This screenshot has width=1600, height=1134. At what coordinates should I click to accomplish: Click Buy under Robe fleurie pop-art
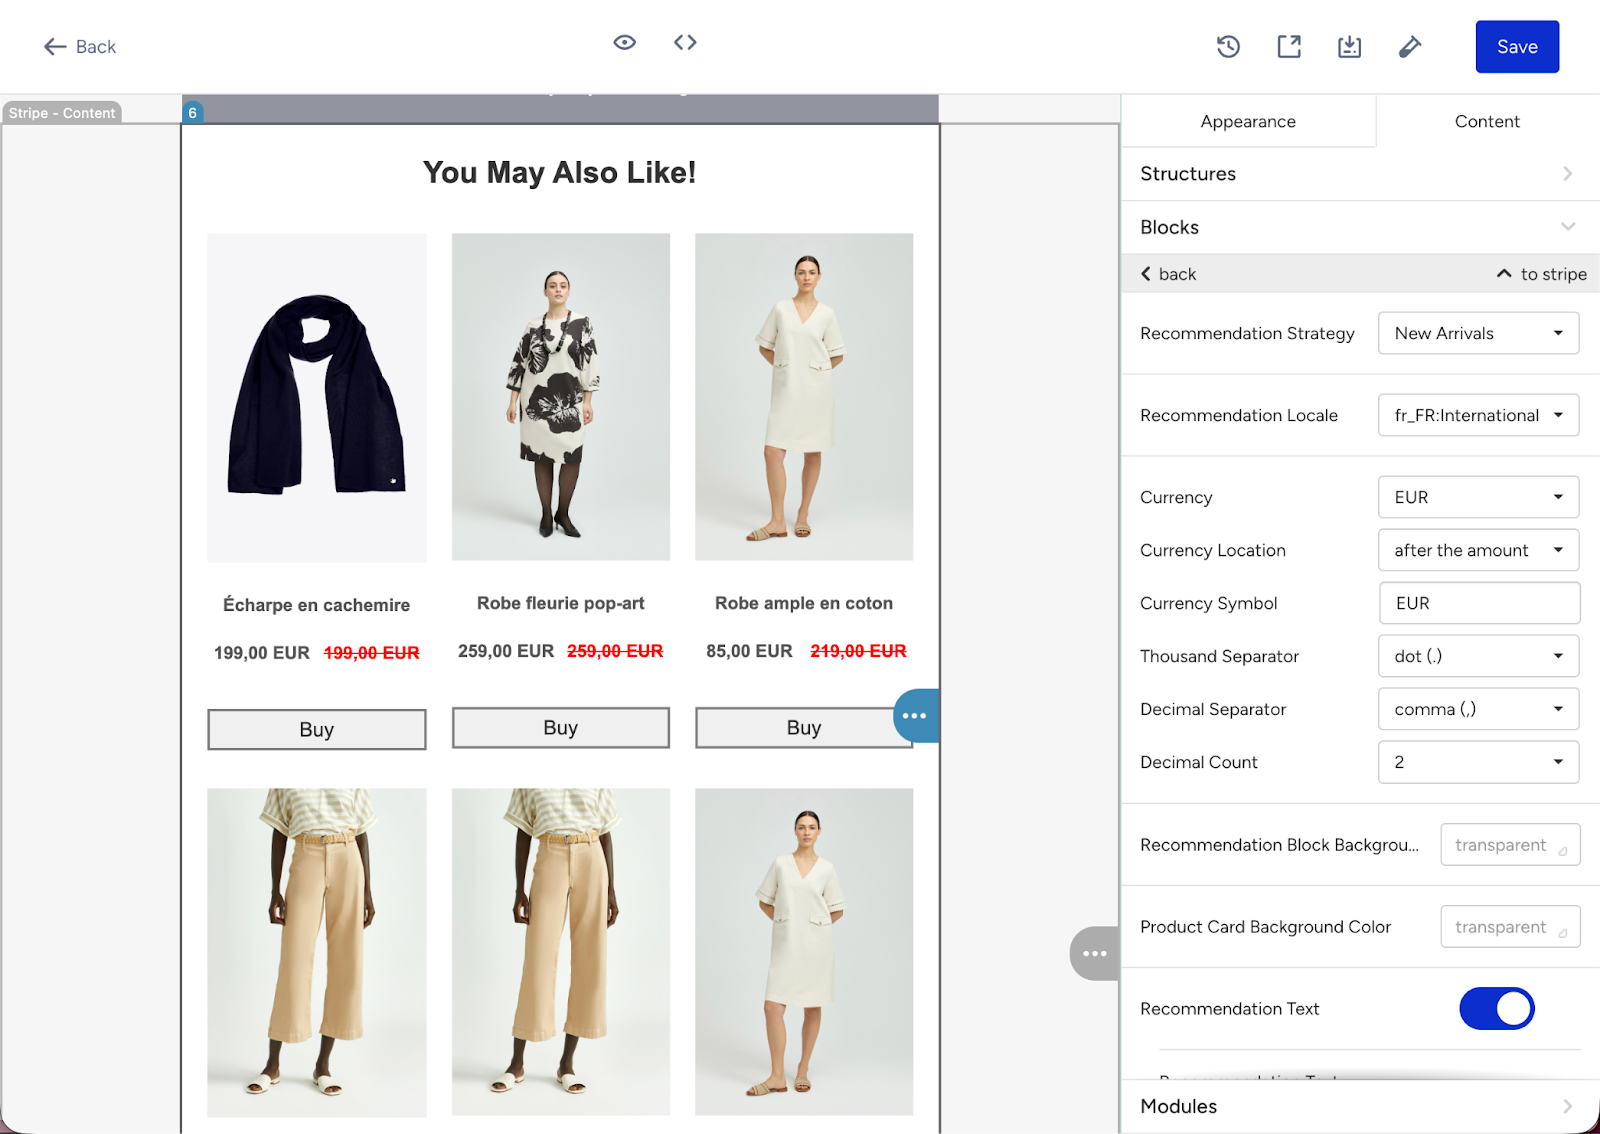coord(560,727)
